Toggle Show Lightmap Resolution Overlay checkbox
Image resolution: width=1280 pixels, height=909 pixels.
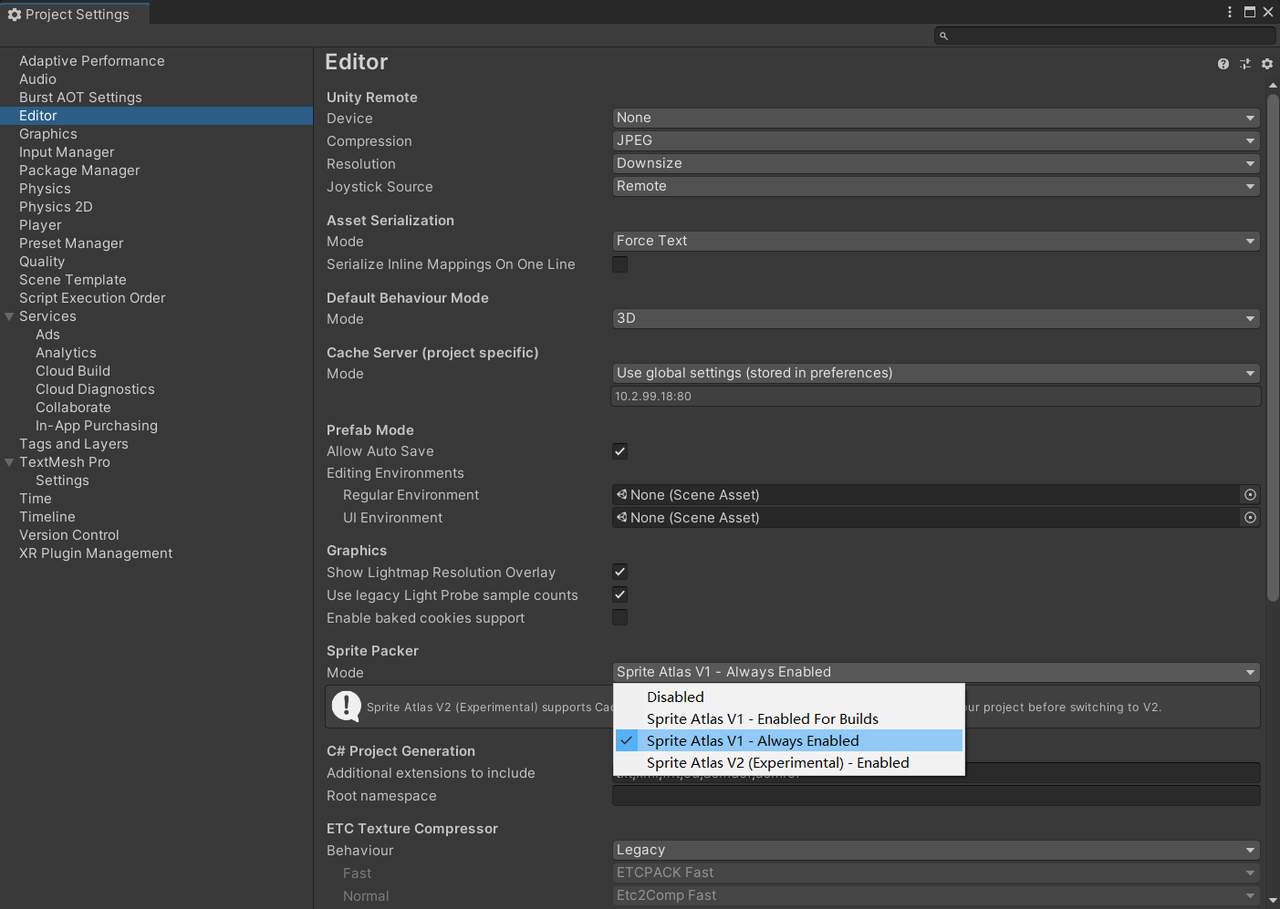coord(620,572)
